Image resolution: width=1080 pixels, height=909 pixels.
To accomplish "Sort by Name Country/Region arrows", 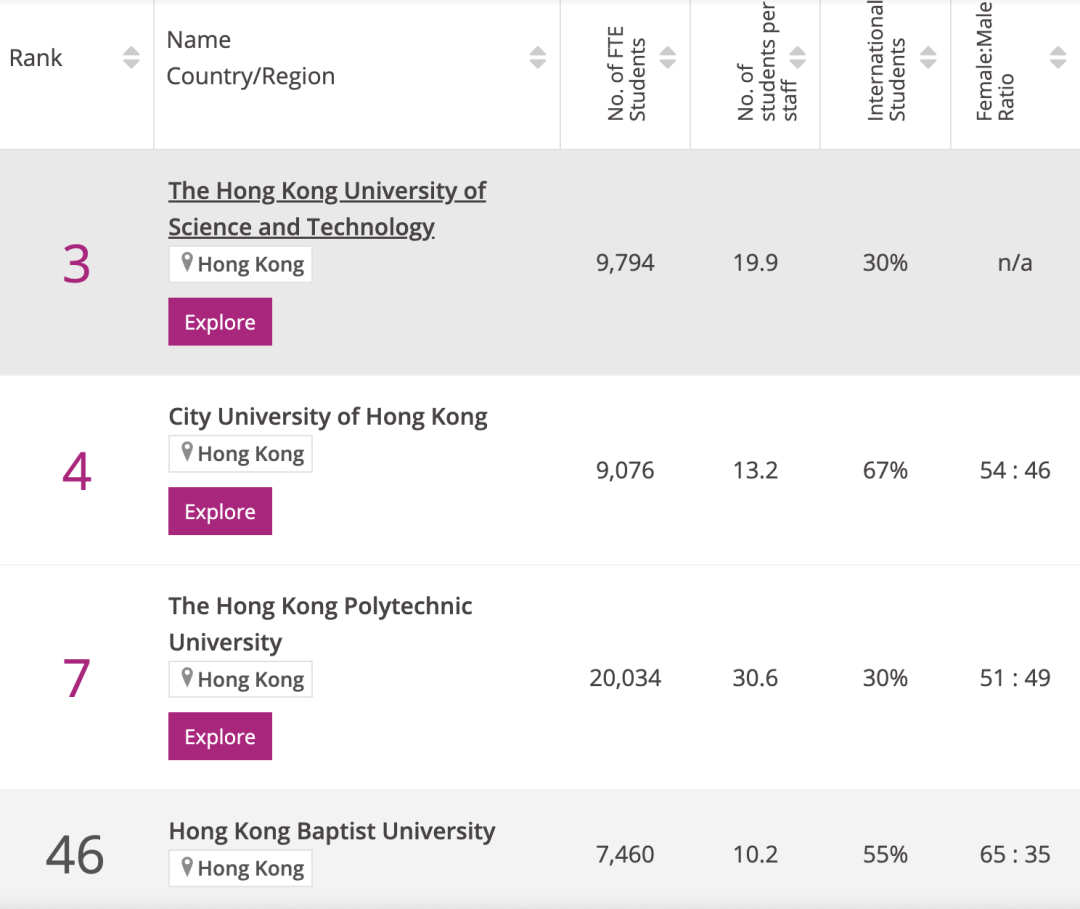I will (x=538, y=58).
